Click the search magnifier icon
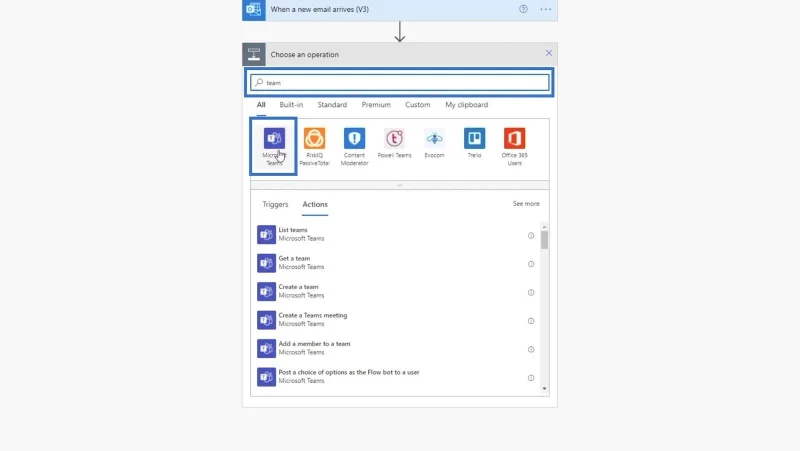 [259, 82]
